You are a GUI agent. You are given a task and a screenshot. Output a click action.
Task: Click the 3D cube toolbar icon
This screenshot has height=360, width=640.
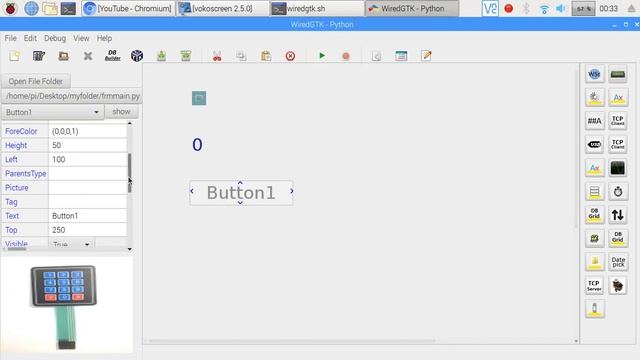point(137,56)
